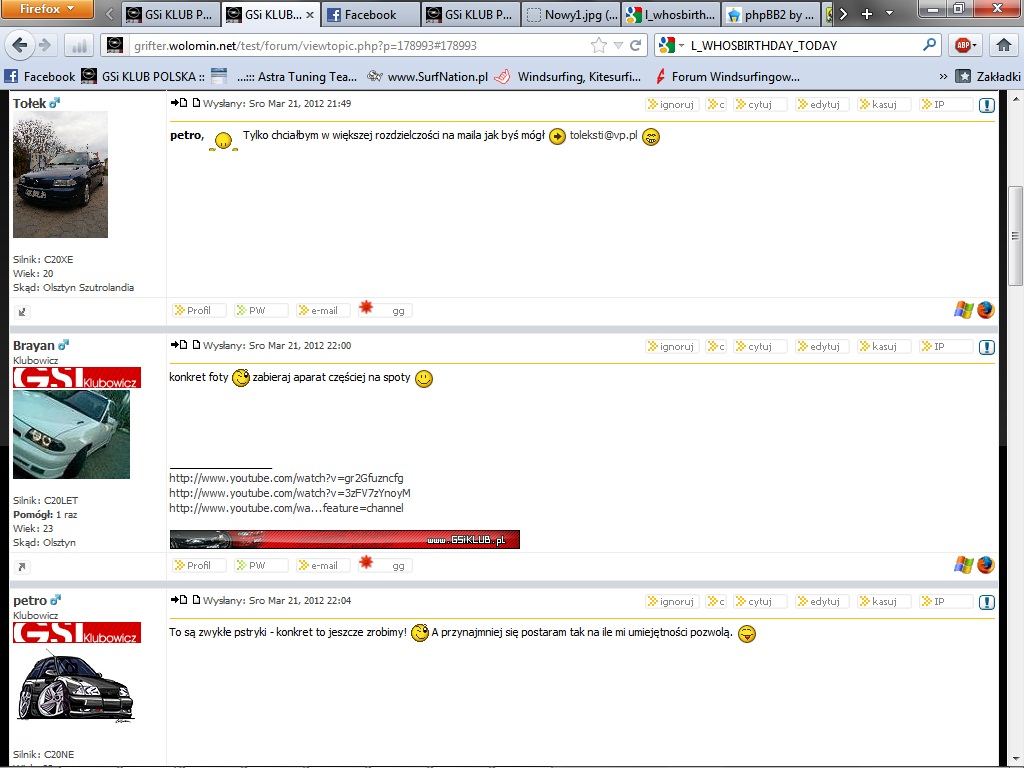Open the Astra Tuning Team bookmark
Image resolution: width=1024 pixels, height=768 pixels.
pyautogui.click(x=284, y=76)
